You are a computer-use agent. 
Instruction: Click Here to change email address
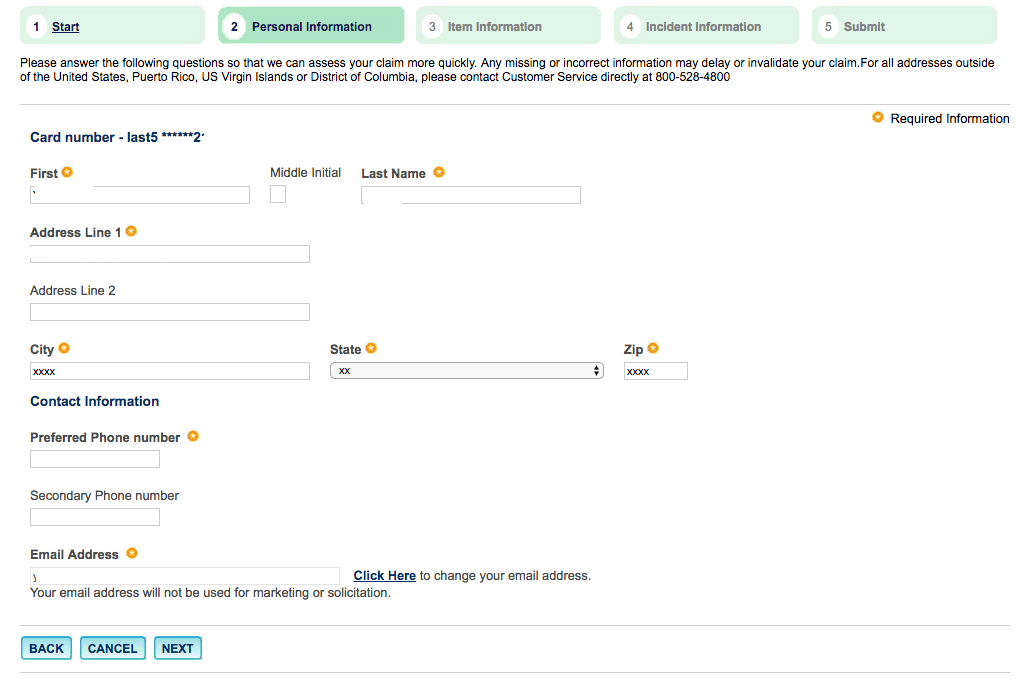(385, 576)
